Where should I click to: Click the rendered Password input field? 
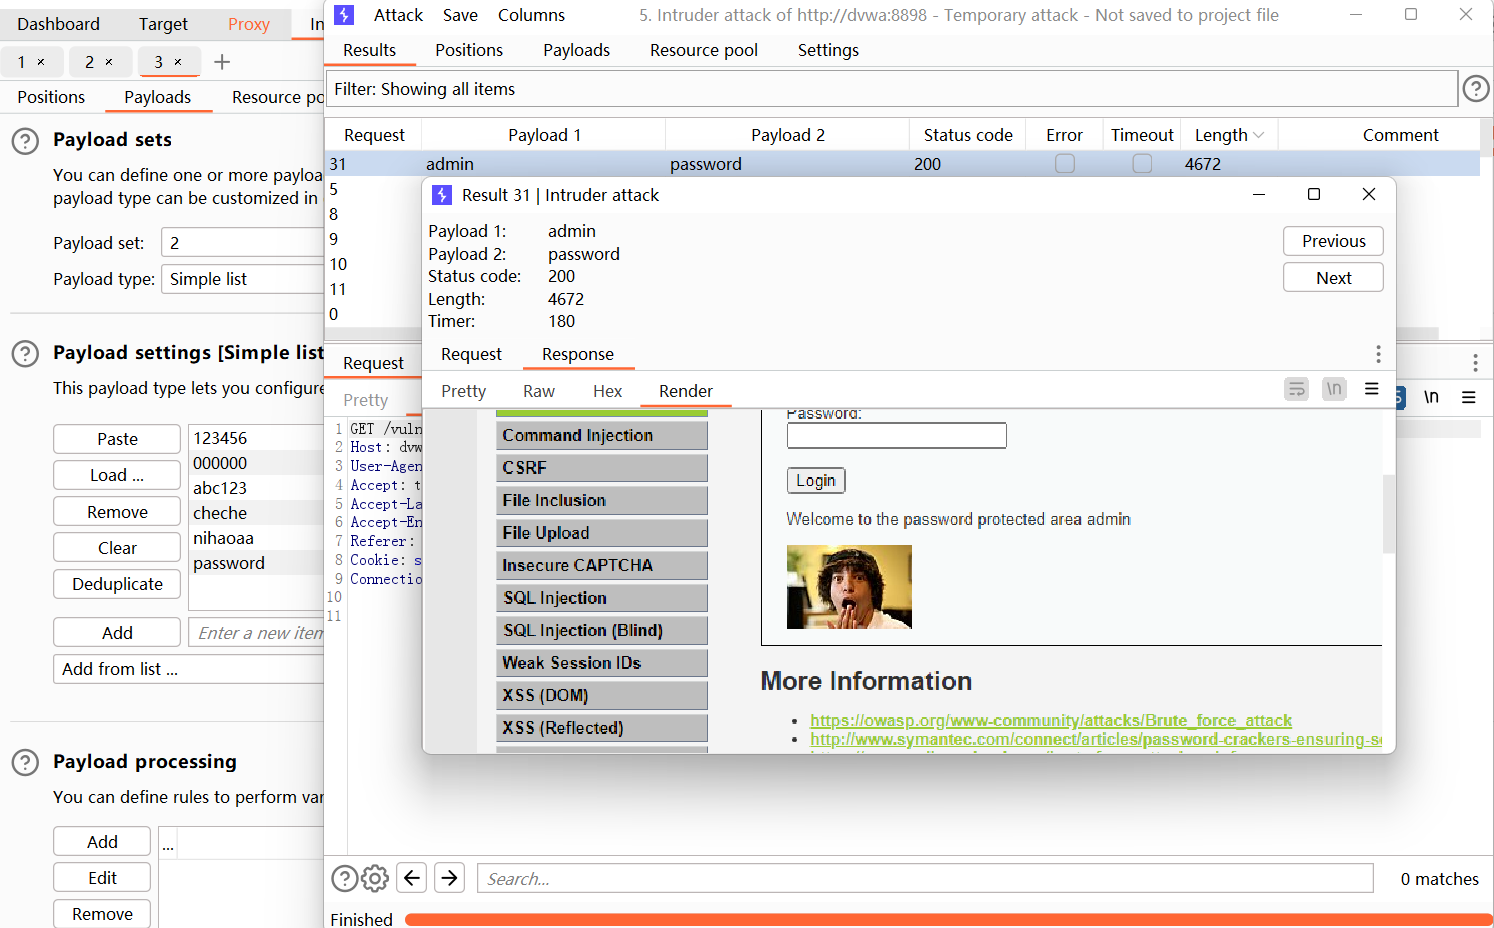point(897,435)
